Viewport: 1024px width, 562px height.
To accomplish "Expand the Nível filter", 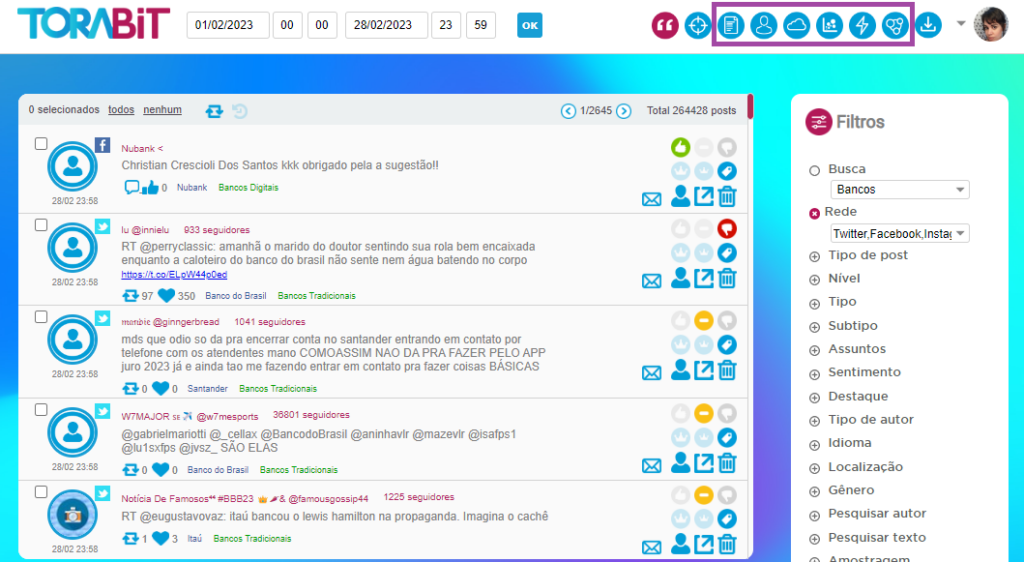I will 814,280.
